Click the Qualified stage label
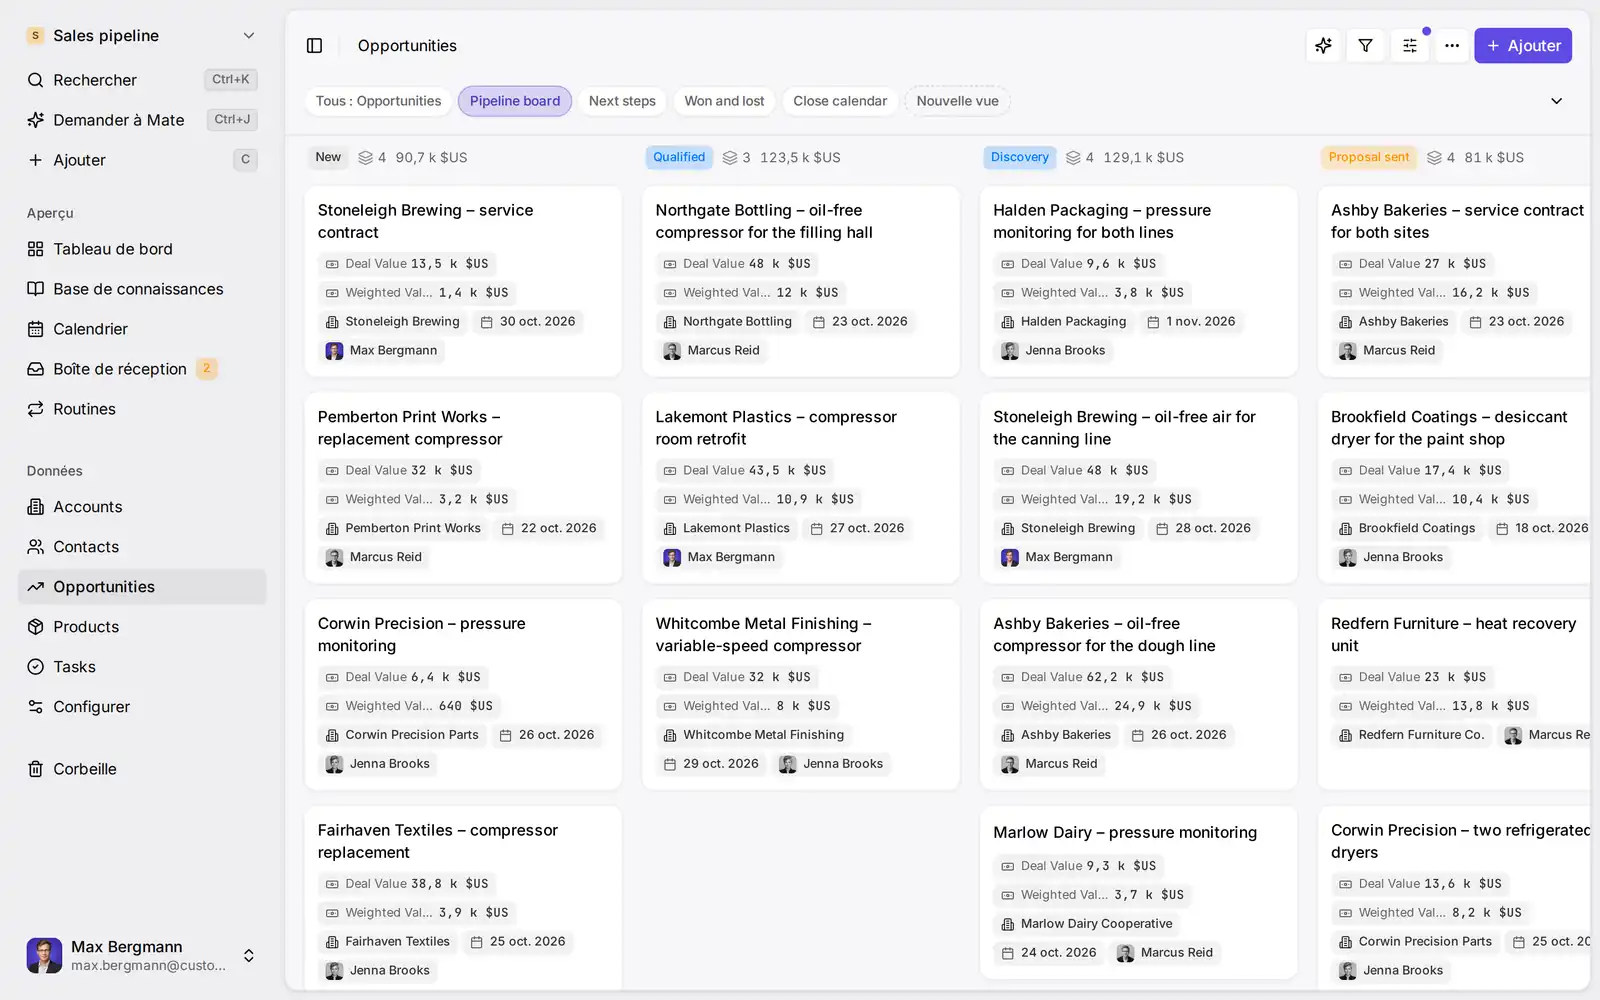The image size is (1600, 1000). pos(679,157)
